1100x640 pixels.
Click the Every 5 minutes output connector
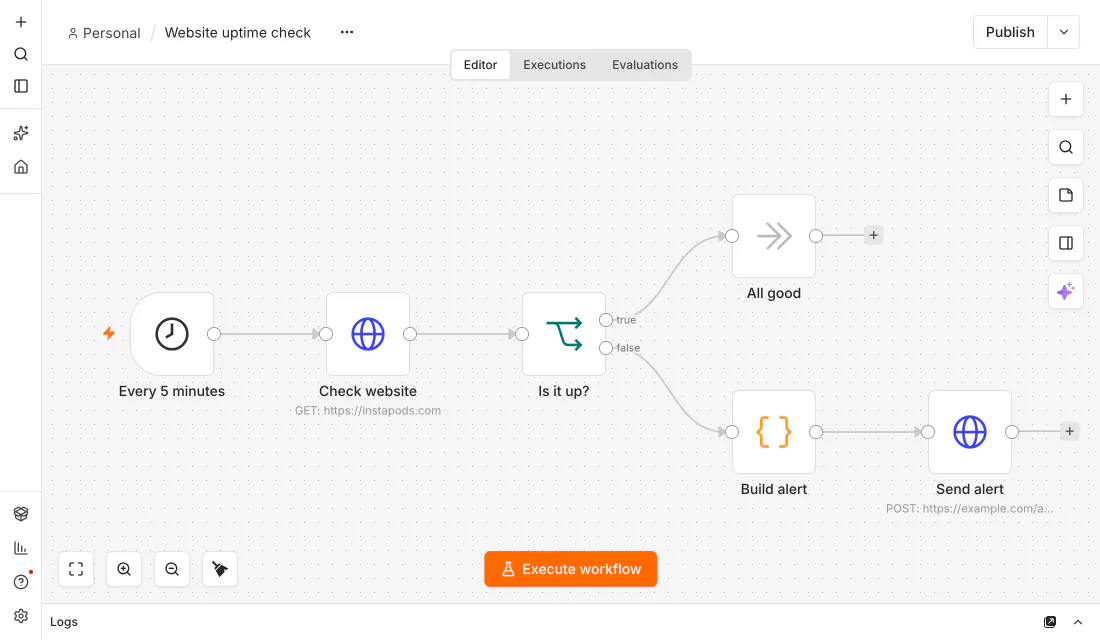[x=214, y=334]
